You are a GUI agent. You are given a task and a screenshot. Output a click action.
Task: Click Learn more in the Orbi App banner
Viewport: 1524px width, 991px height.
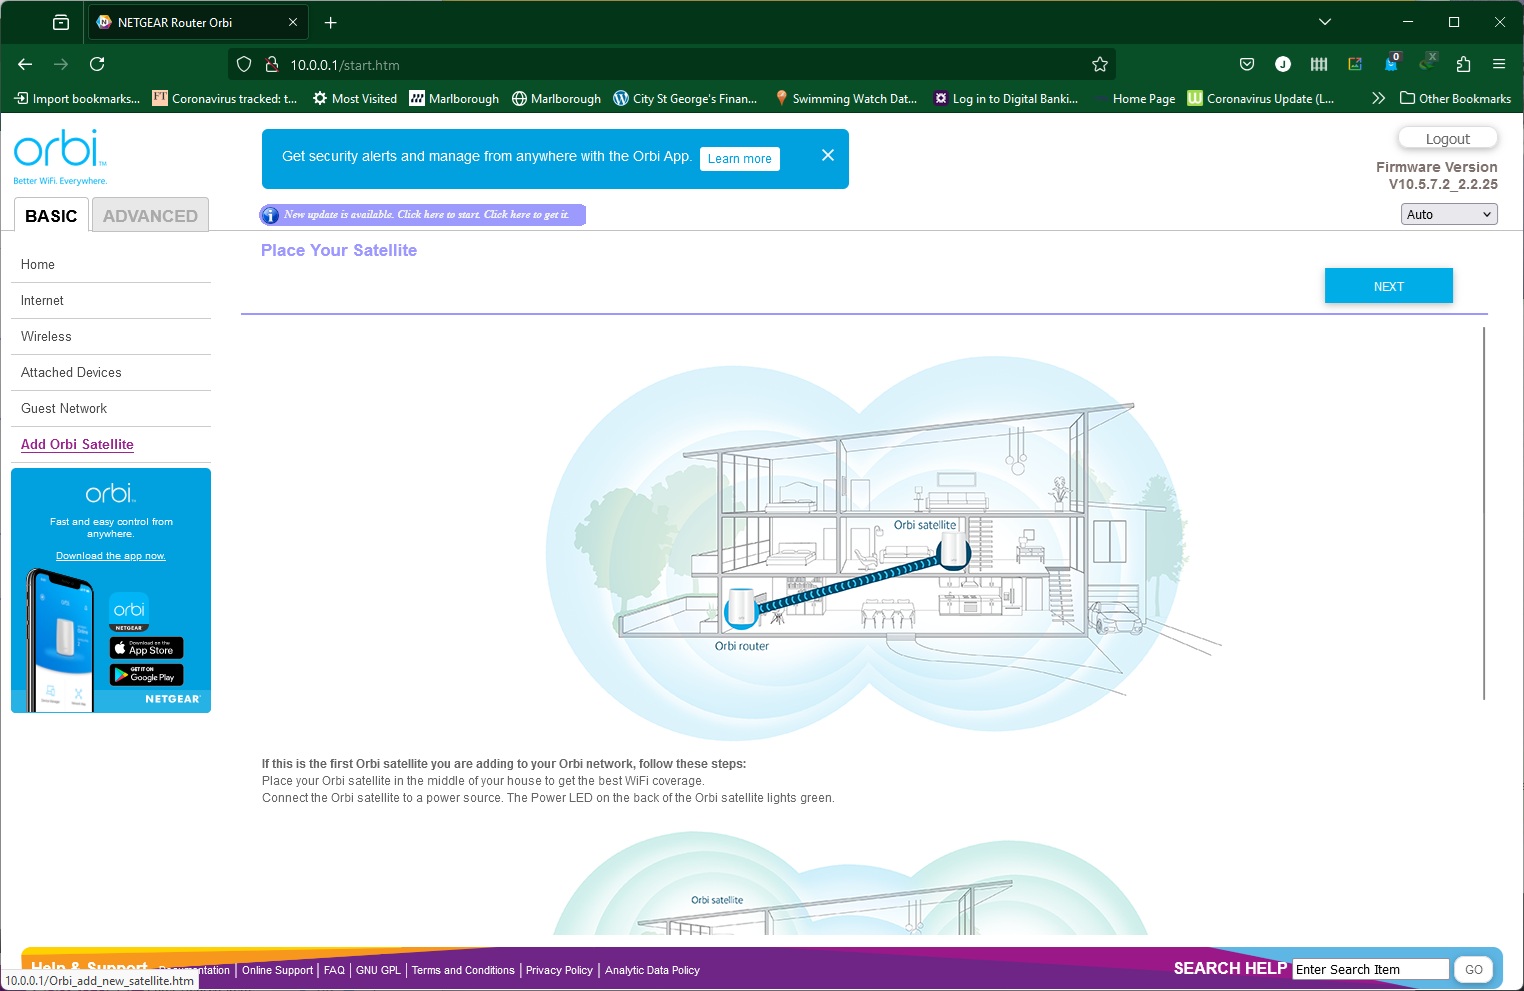740,158
